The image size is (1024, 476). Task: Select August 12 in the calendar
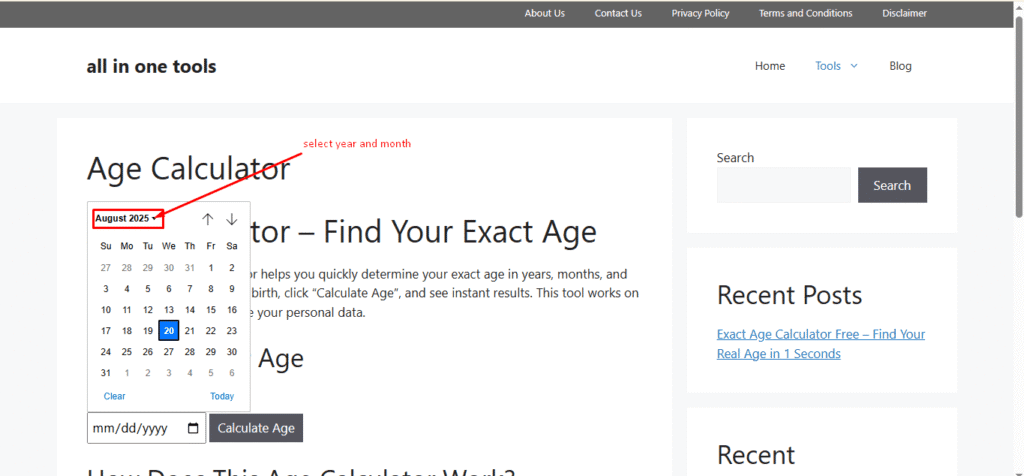(148, 310)
